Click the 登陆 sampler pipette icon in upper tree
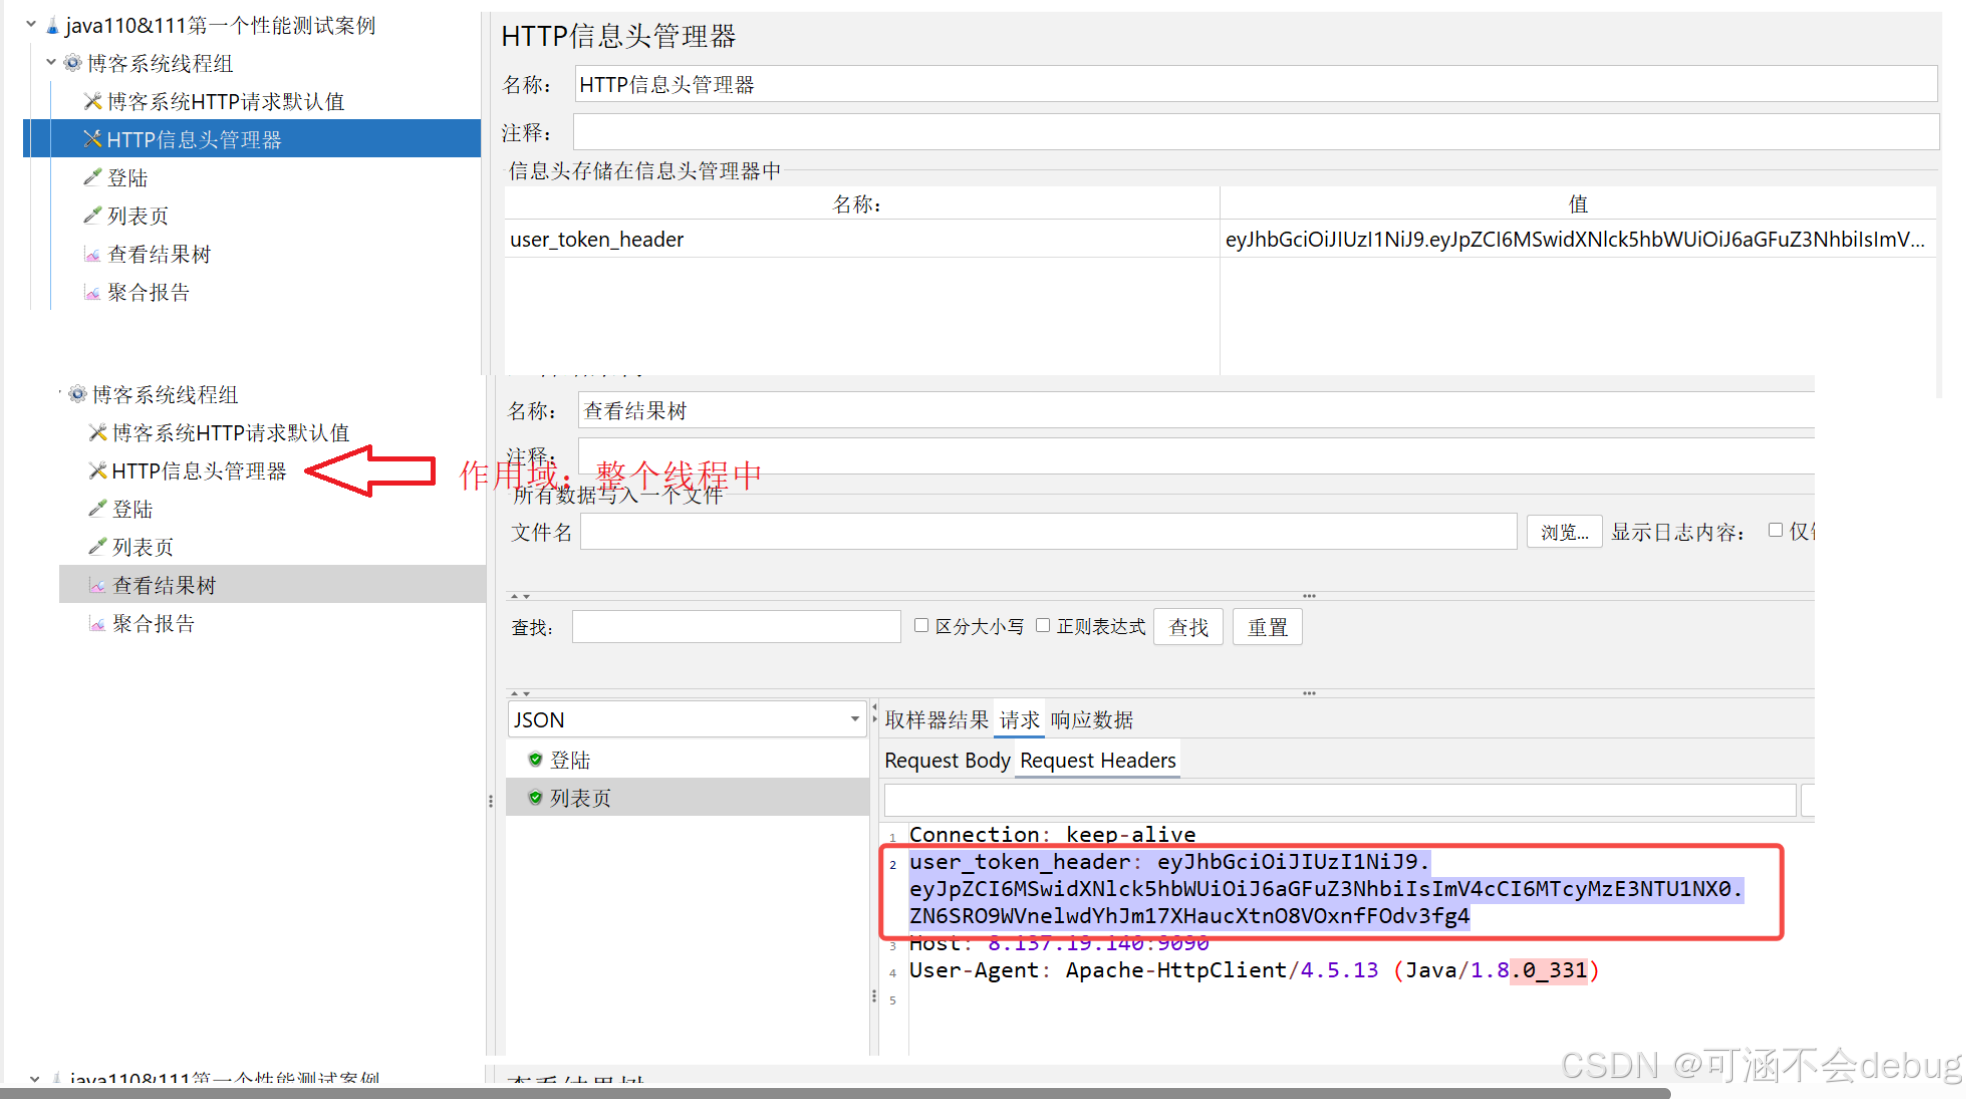Viewport: 1966px width, 1099px height. 92,177
